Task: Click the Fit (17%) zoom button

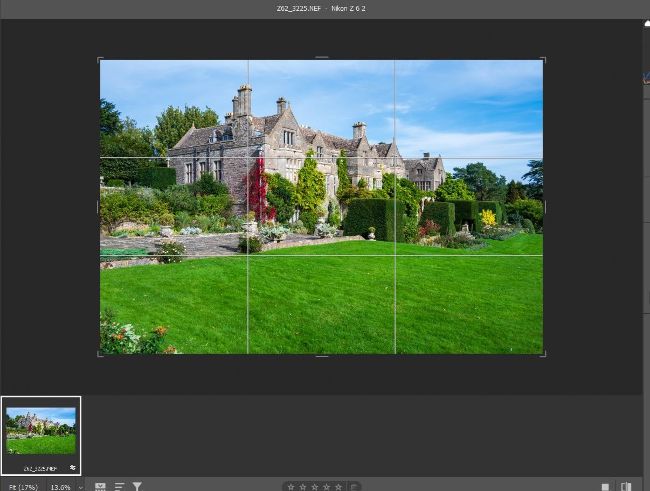Action: pyautogui.click(x=22, y=487)
